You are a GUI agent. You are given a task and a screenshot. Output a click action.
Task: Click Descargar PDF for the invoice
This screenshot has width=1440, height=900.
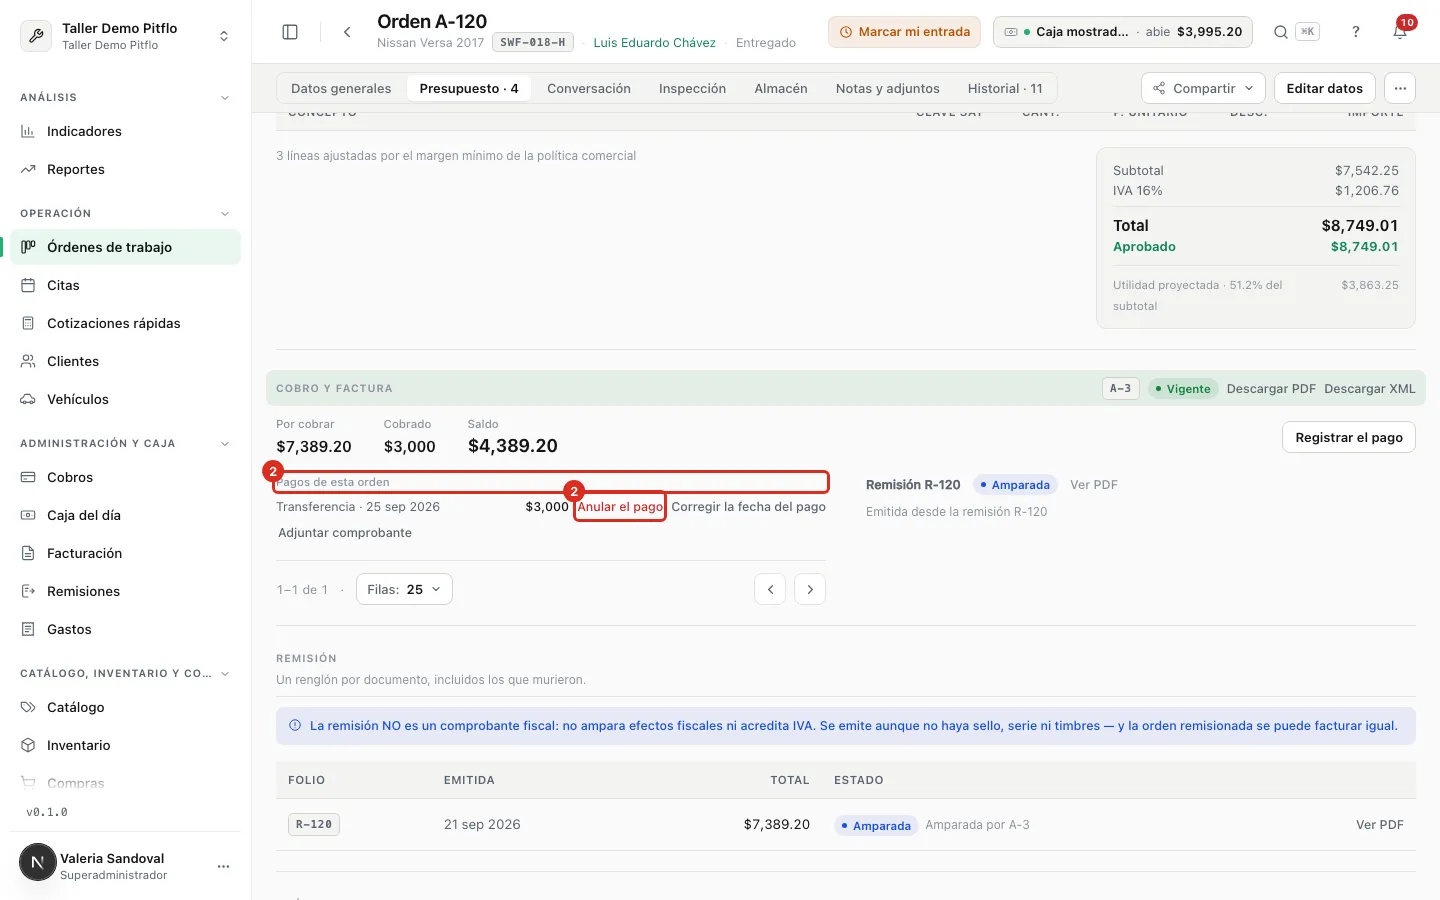click(x=1271, y=389)
